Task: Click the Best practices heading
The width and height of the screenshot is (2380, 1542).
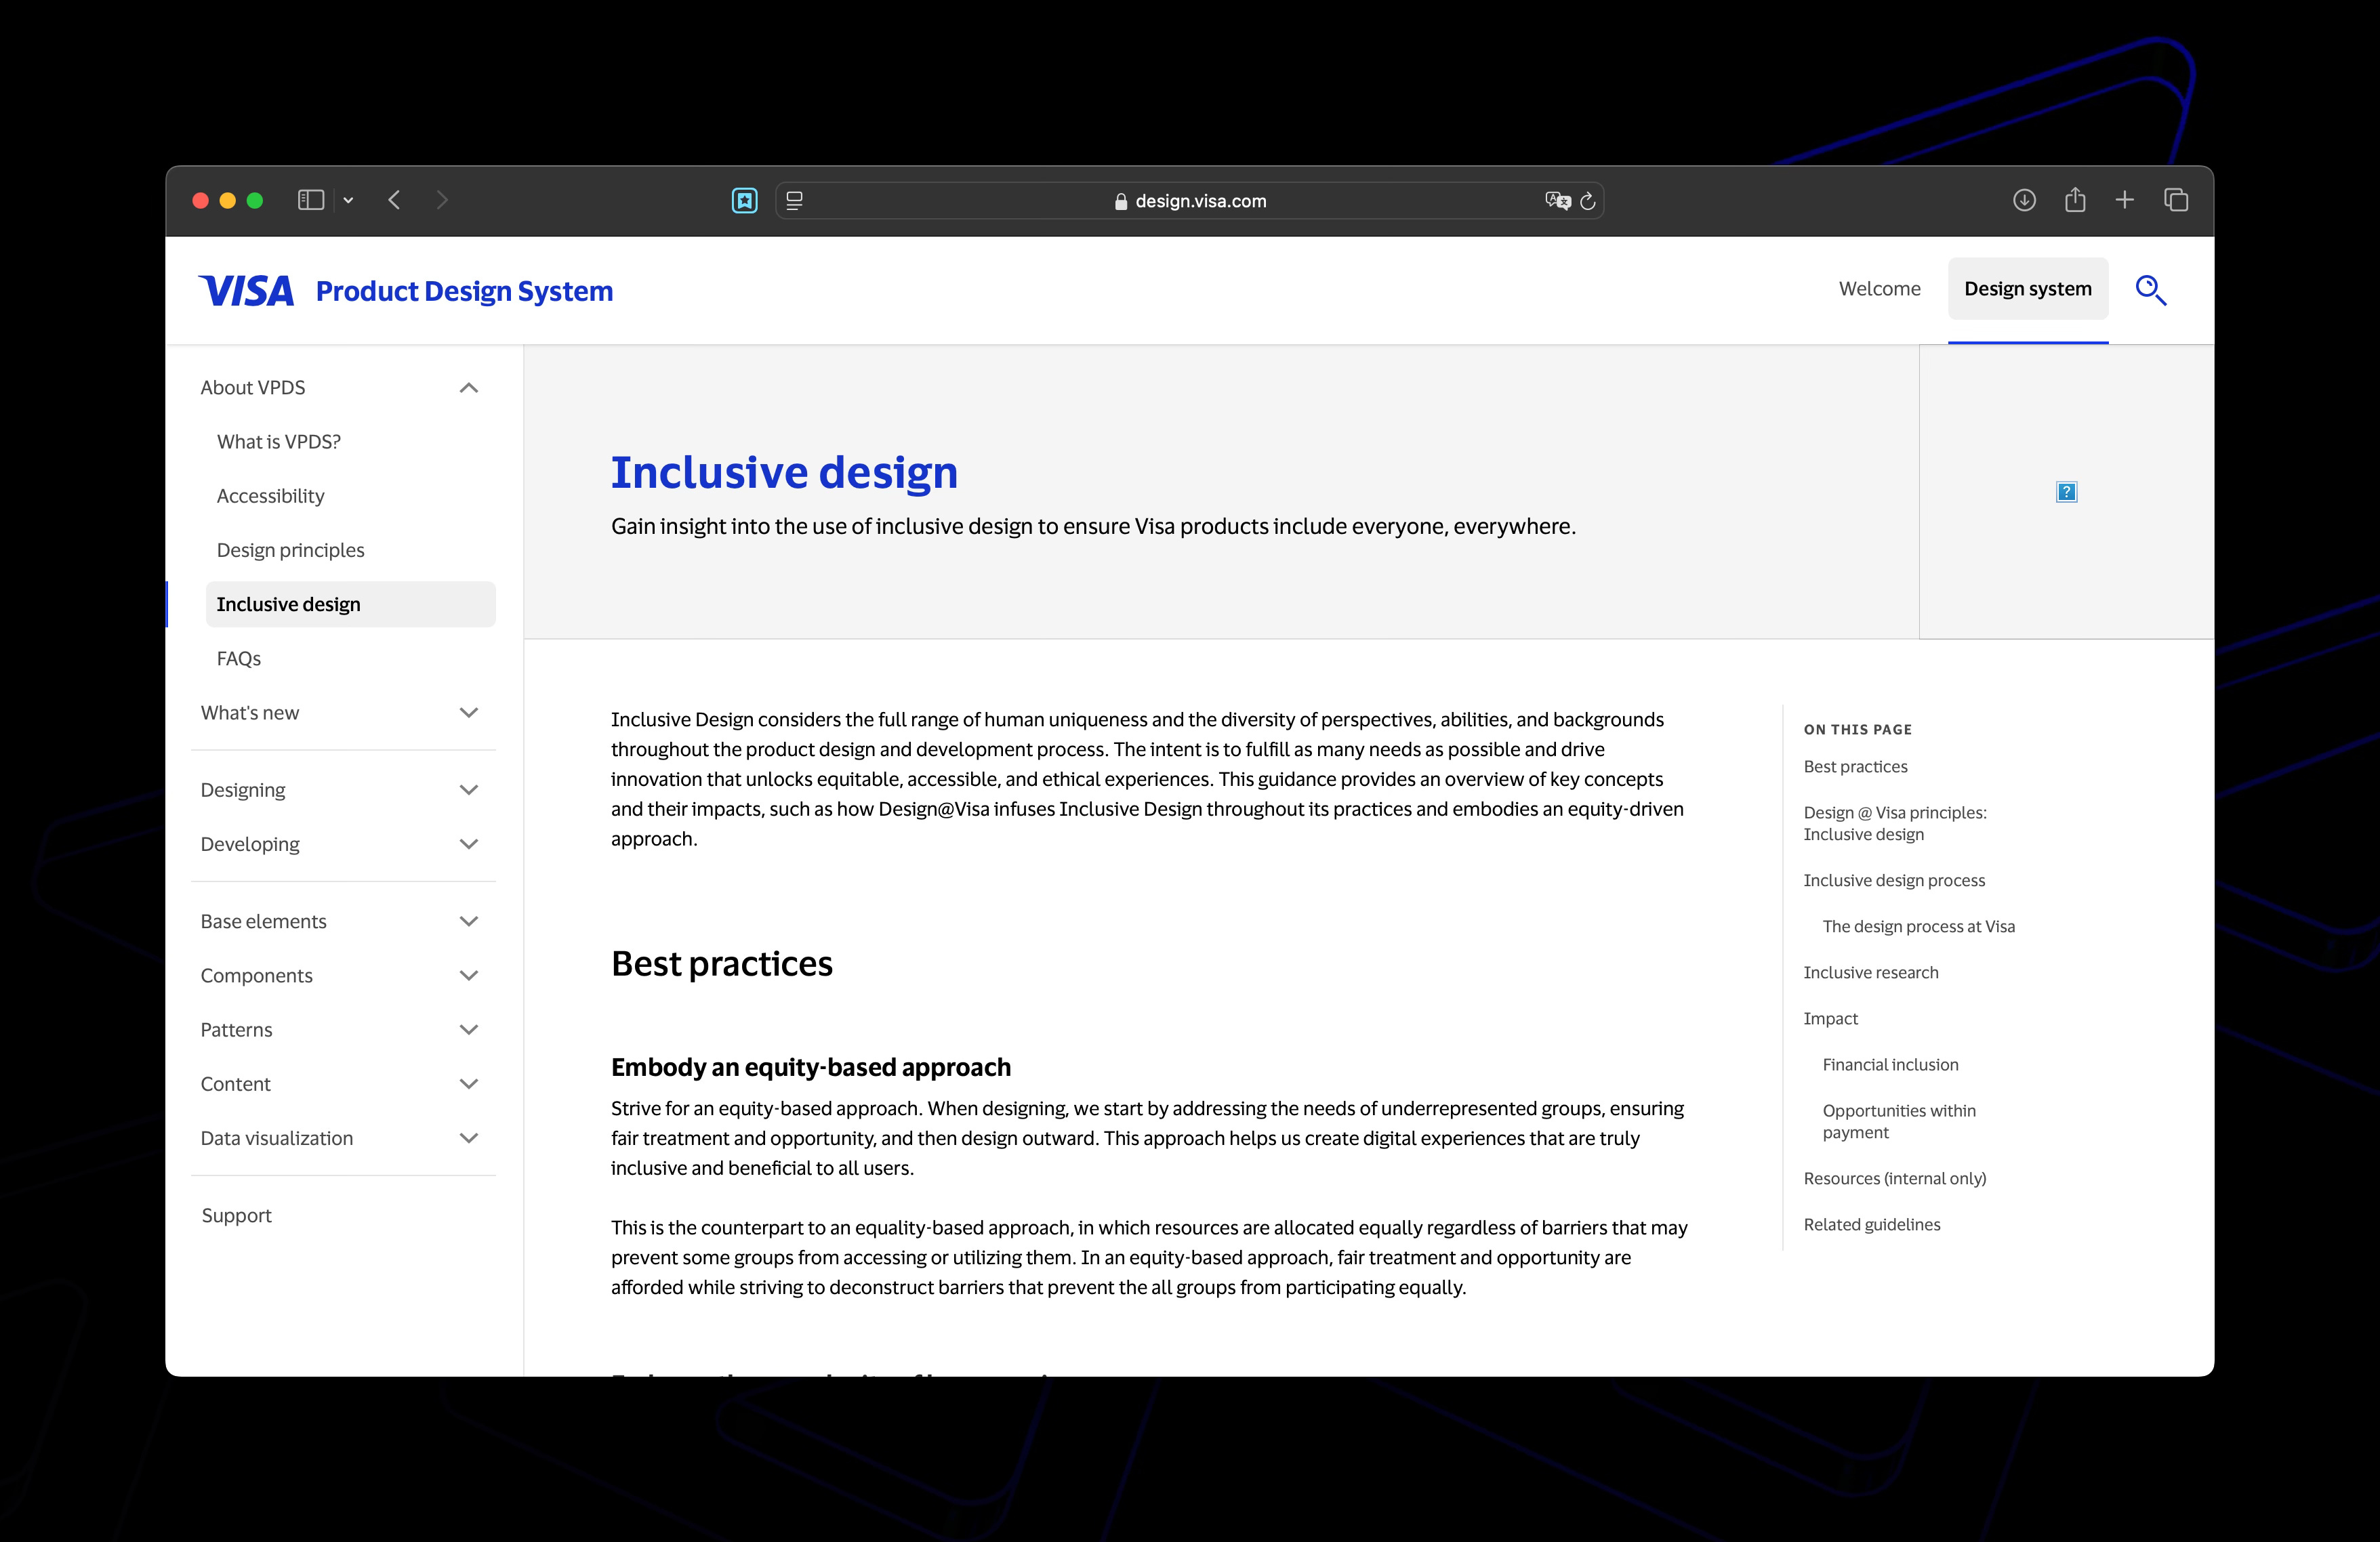Action: (x=721, y=963)
